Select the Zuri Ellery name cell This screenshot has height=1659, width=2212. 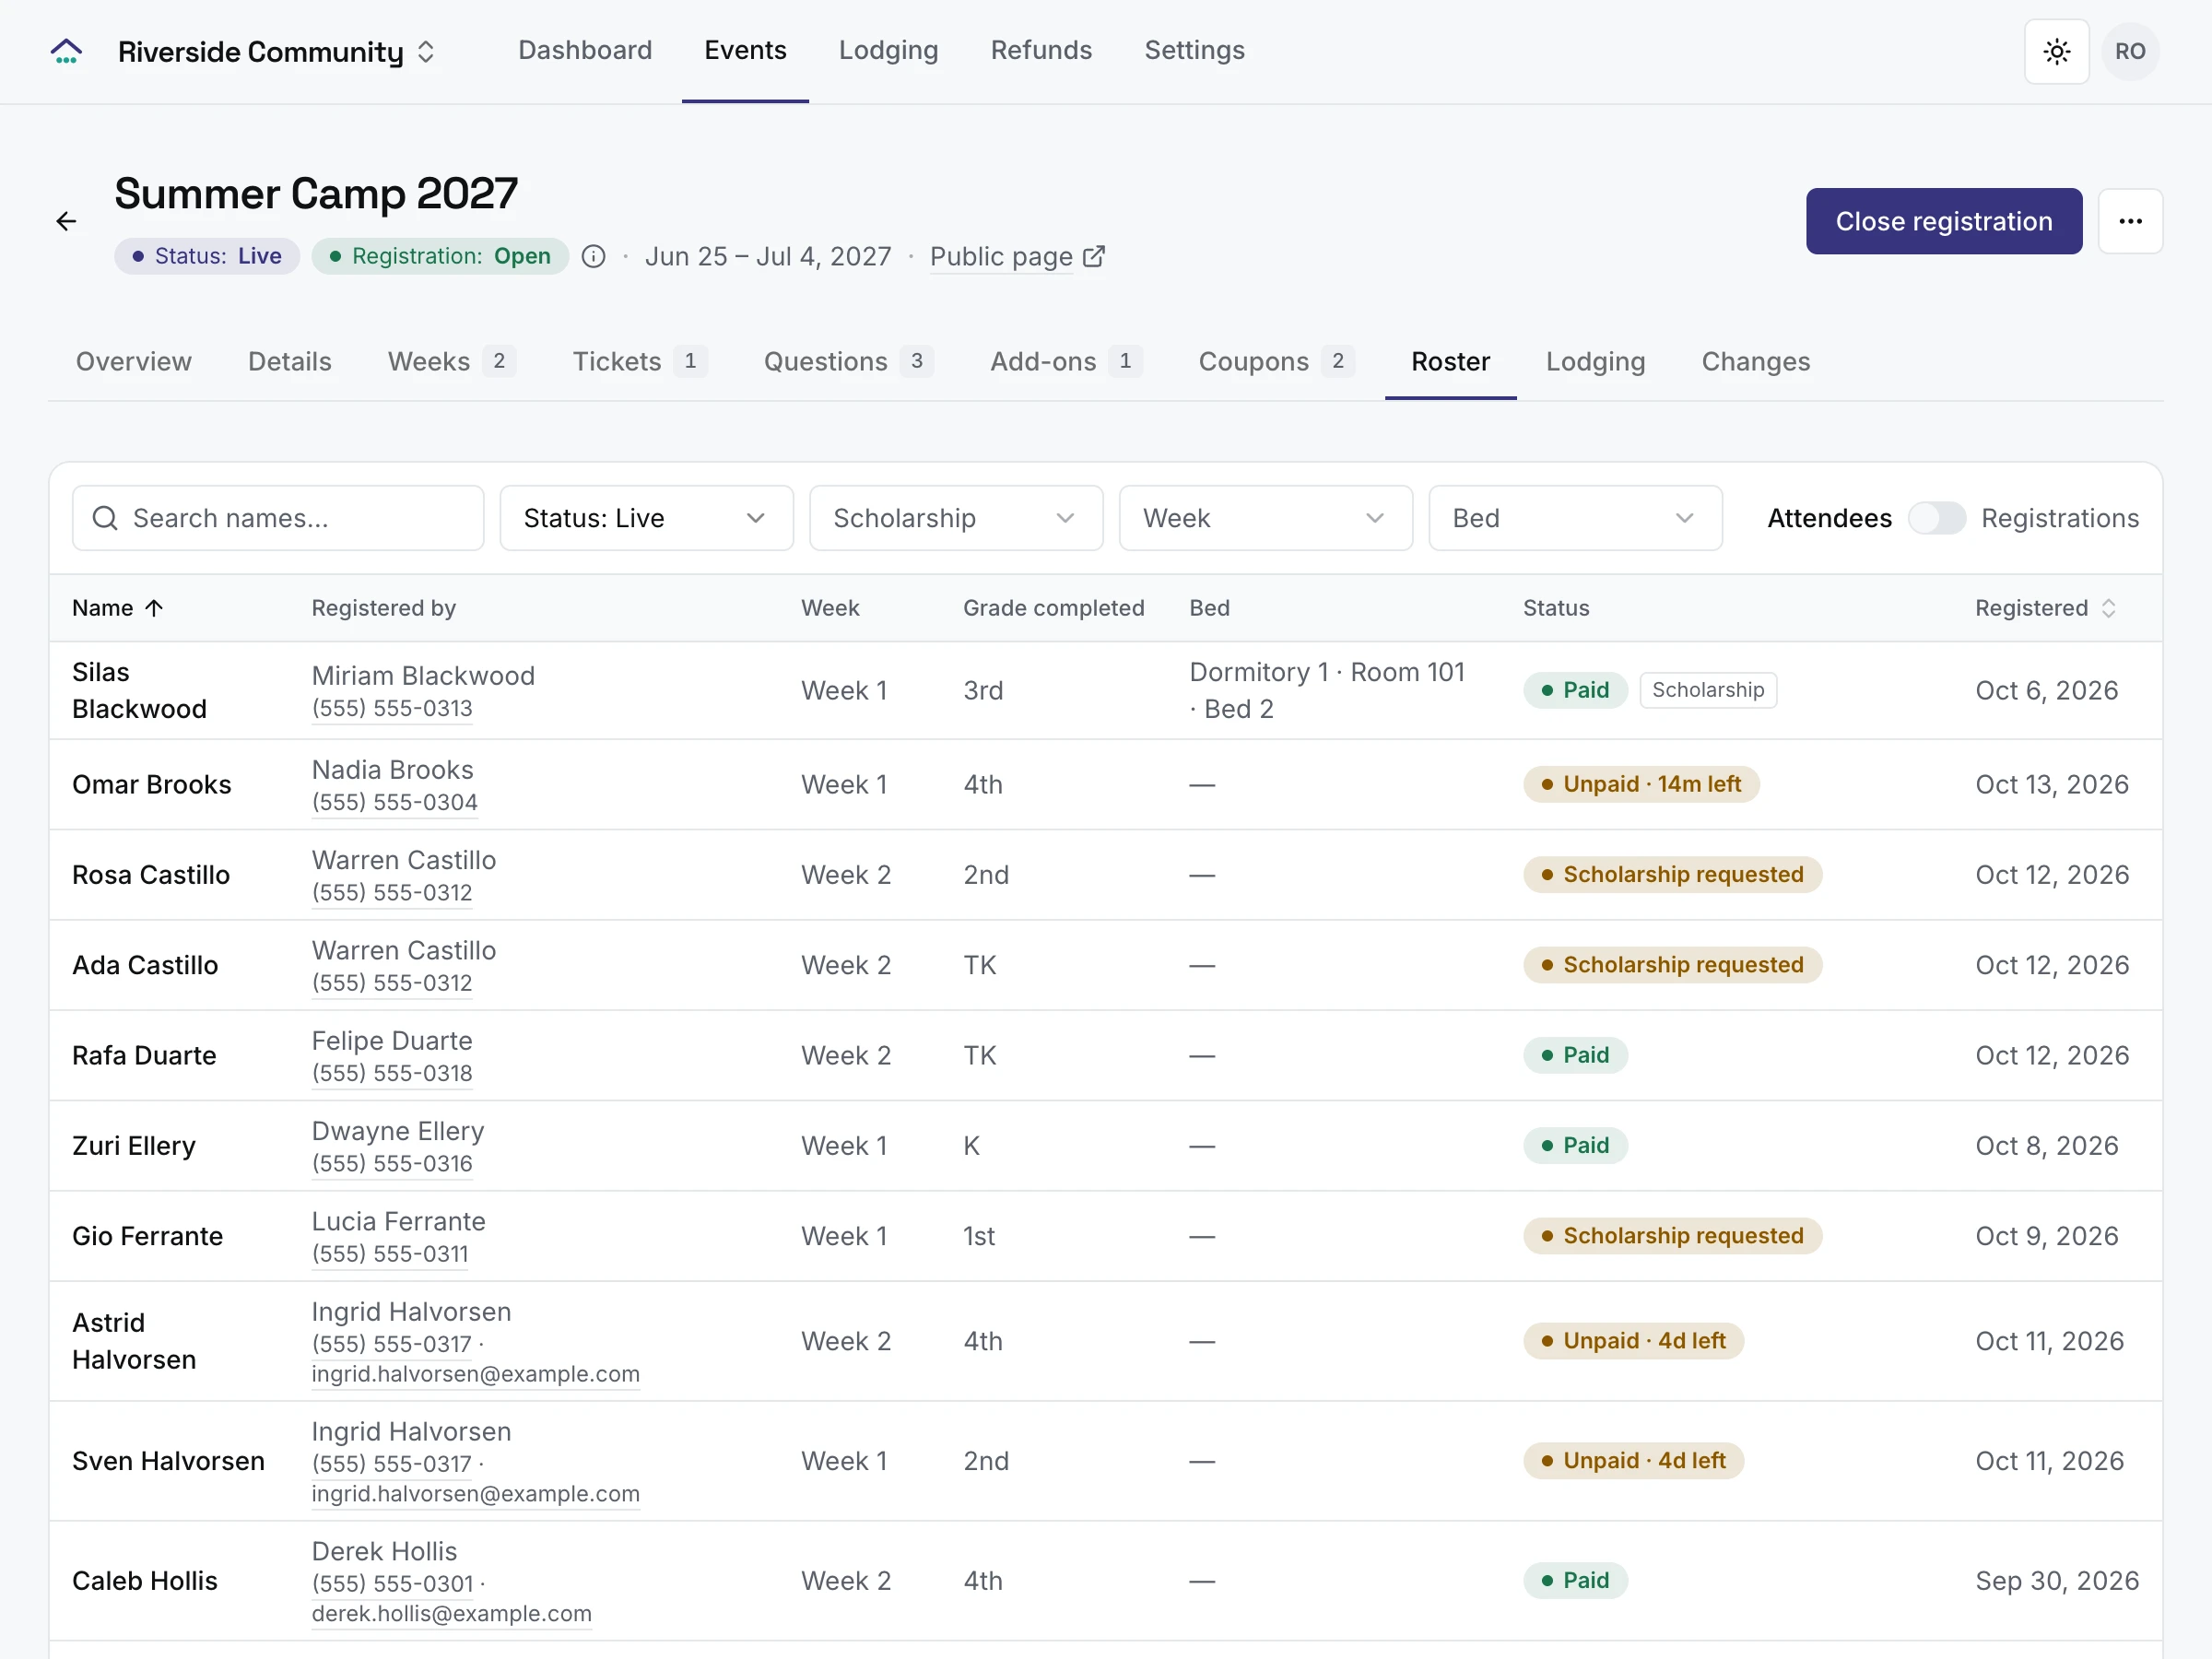[x=134, y=1146]
